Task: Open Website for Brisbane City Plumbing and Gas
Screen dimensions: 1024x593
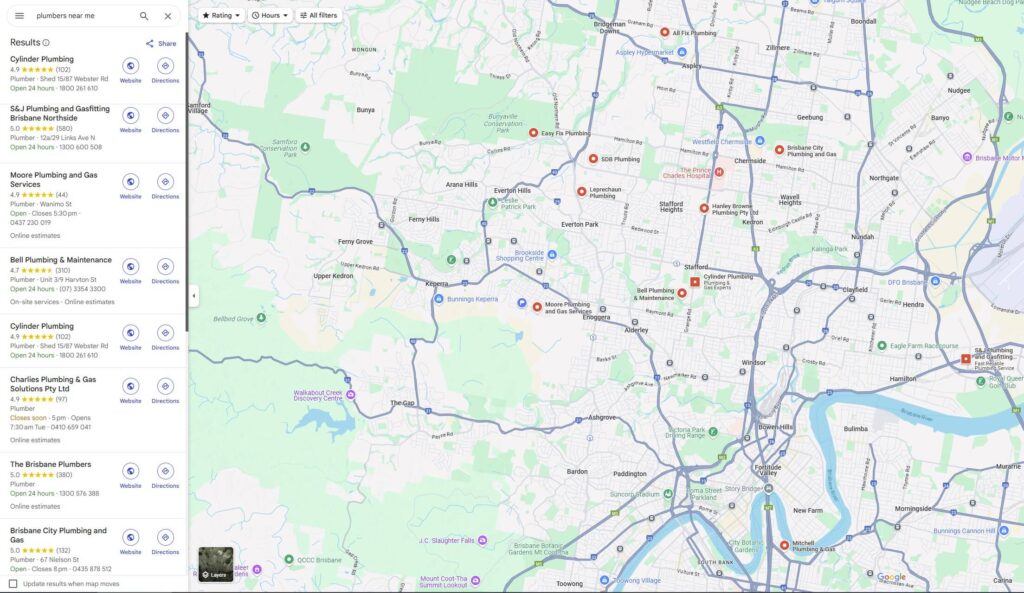Action: 131,541
